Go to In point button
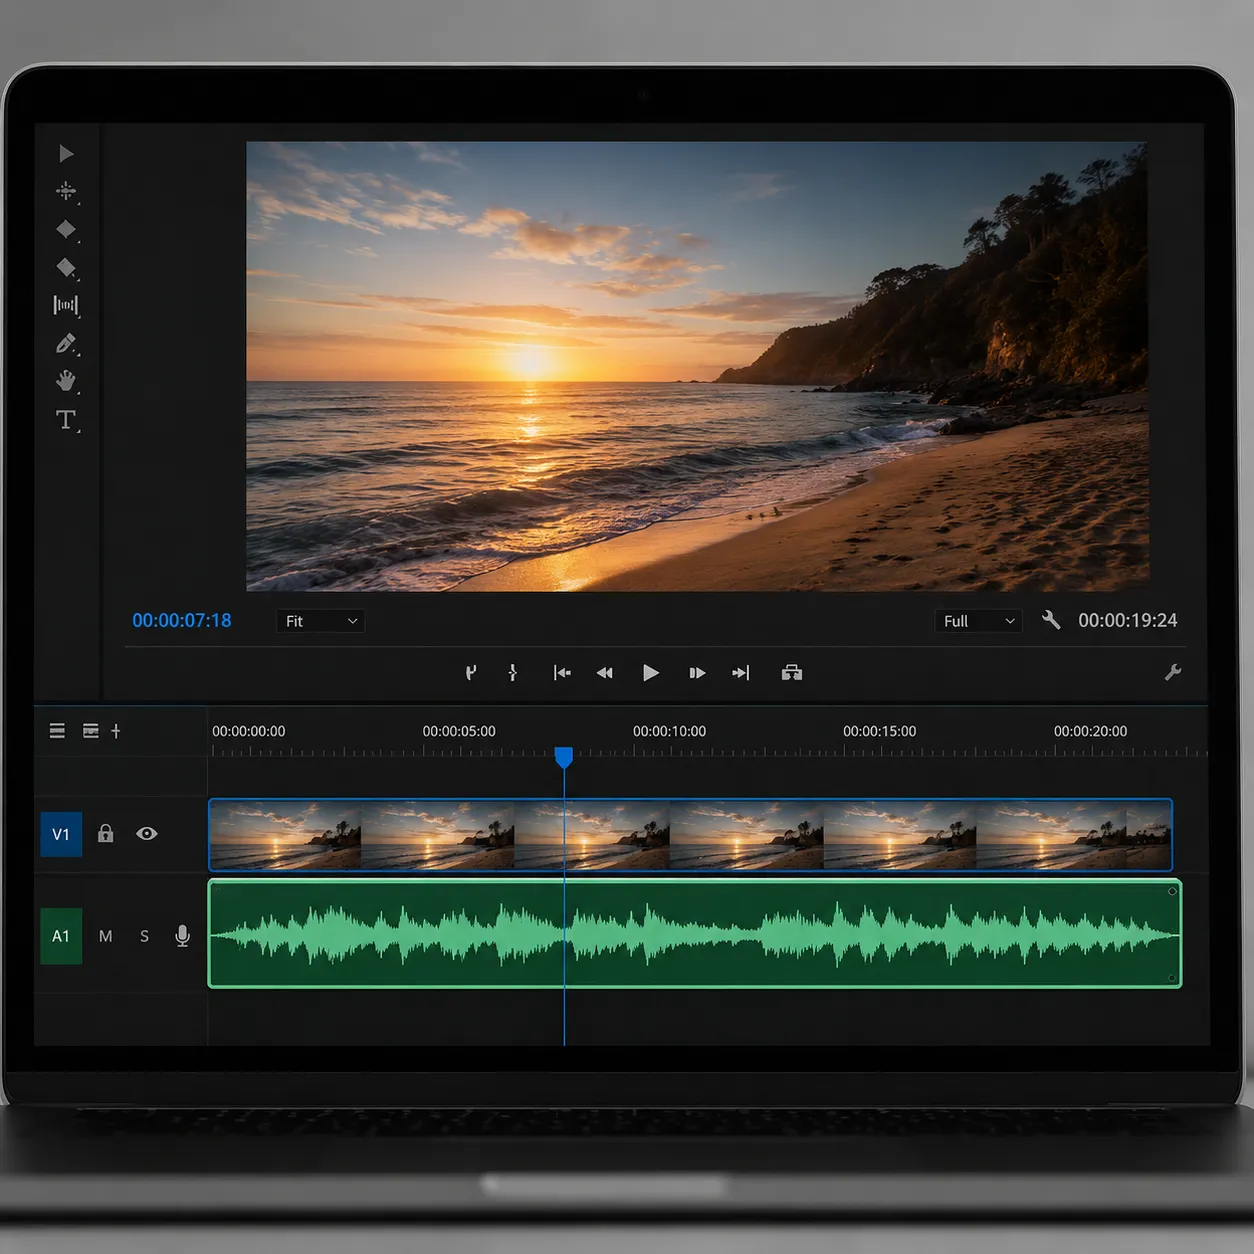This screenshot has height=1254, width=1254. pyautogui.click(x=562, y=673)
